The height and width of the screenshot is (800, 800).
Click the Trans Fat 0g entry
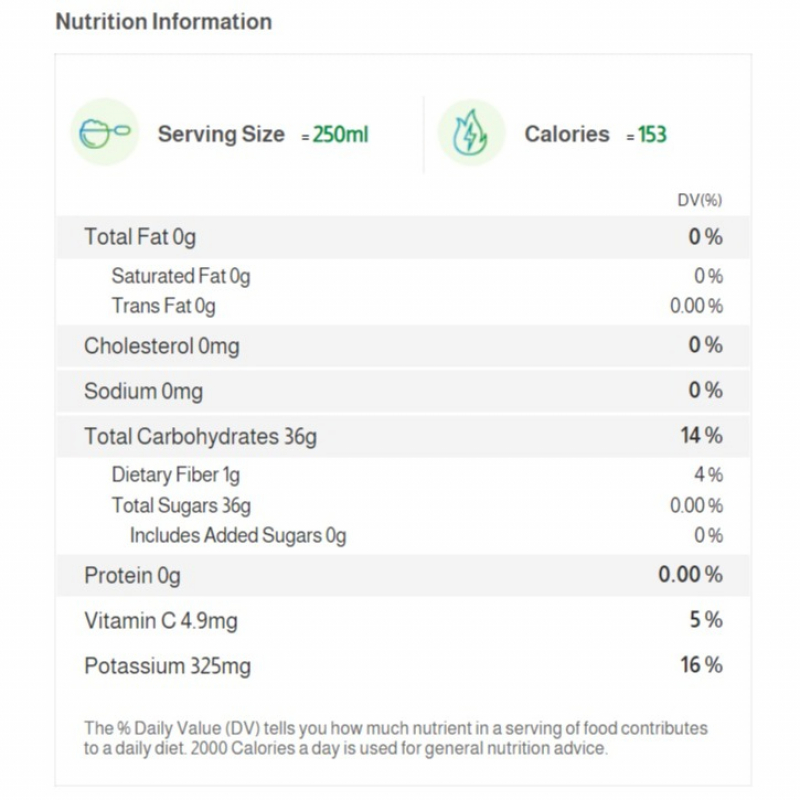coord(163,306)
